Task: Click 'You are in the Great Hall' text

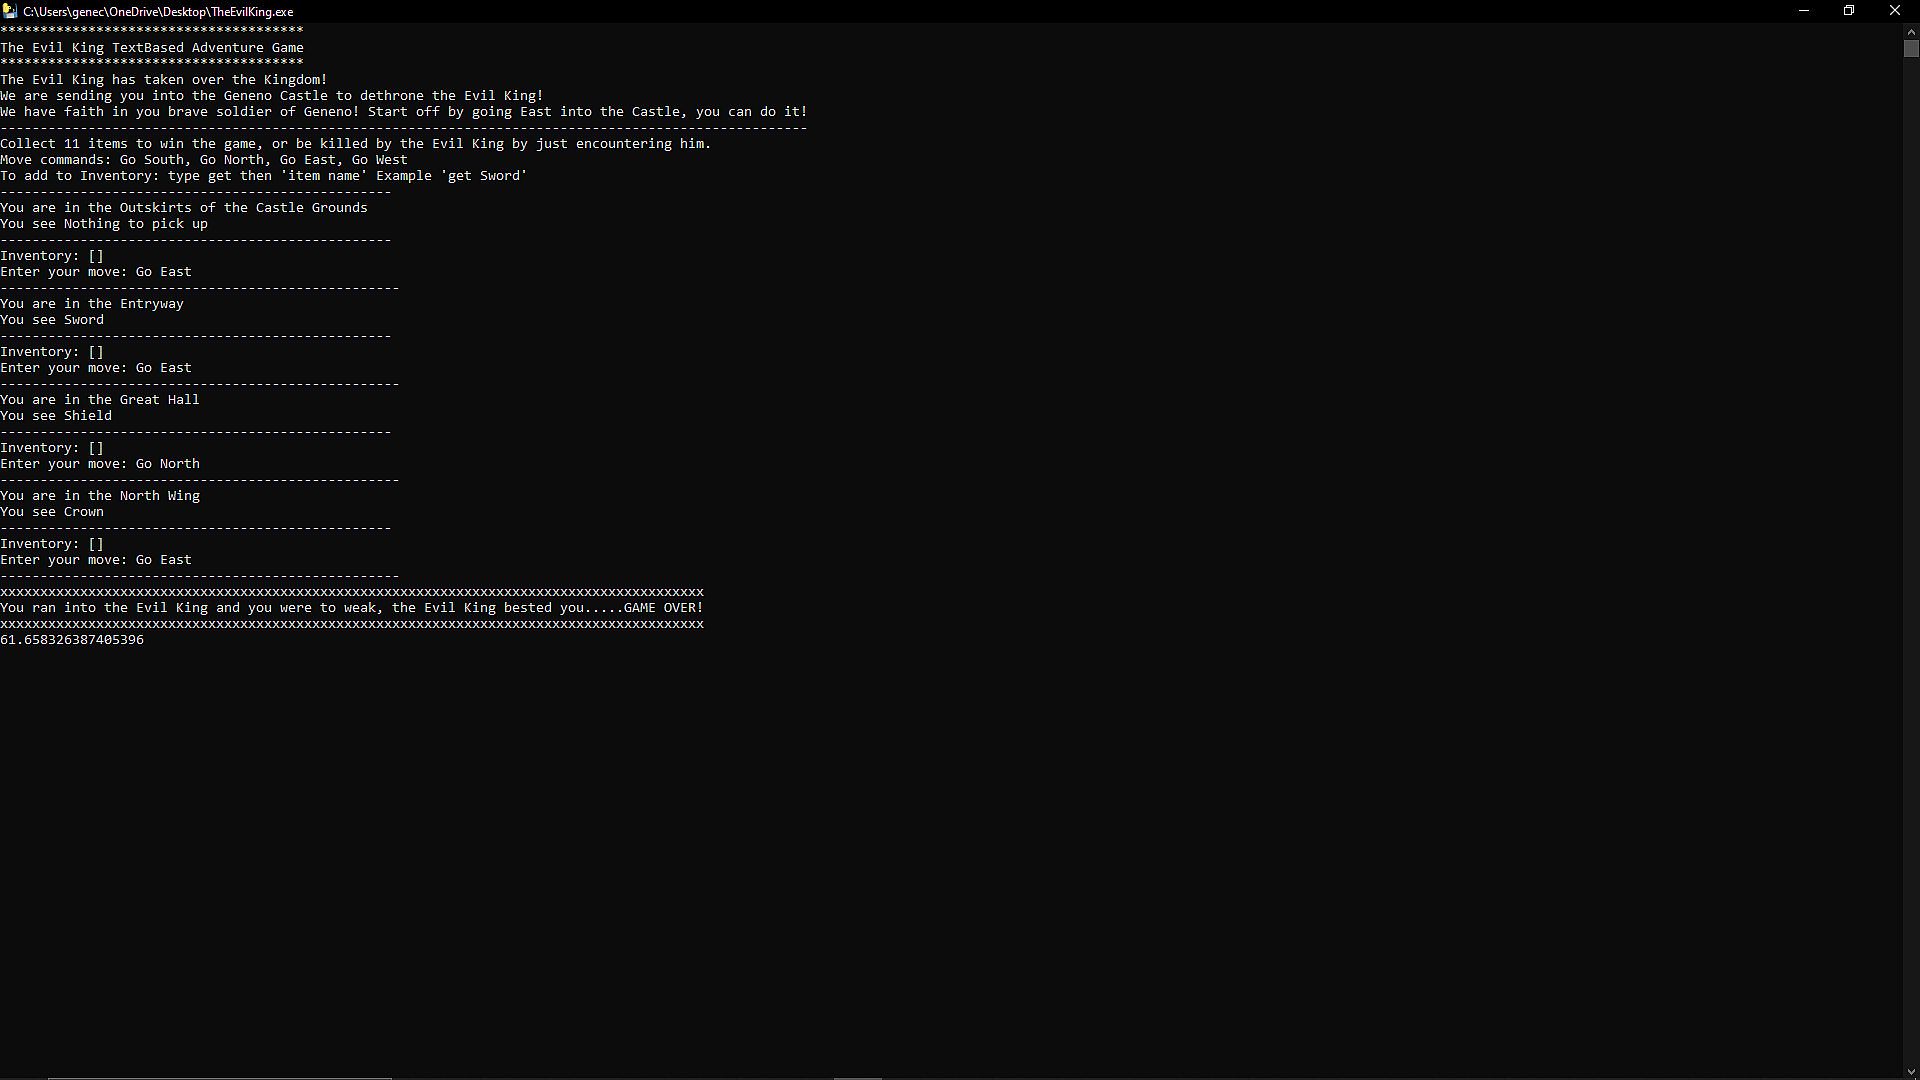Action: coord(100,400)
